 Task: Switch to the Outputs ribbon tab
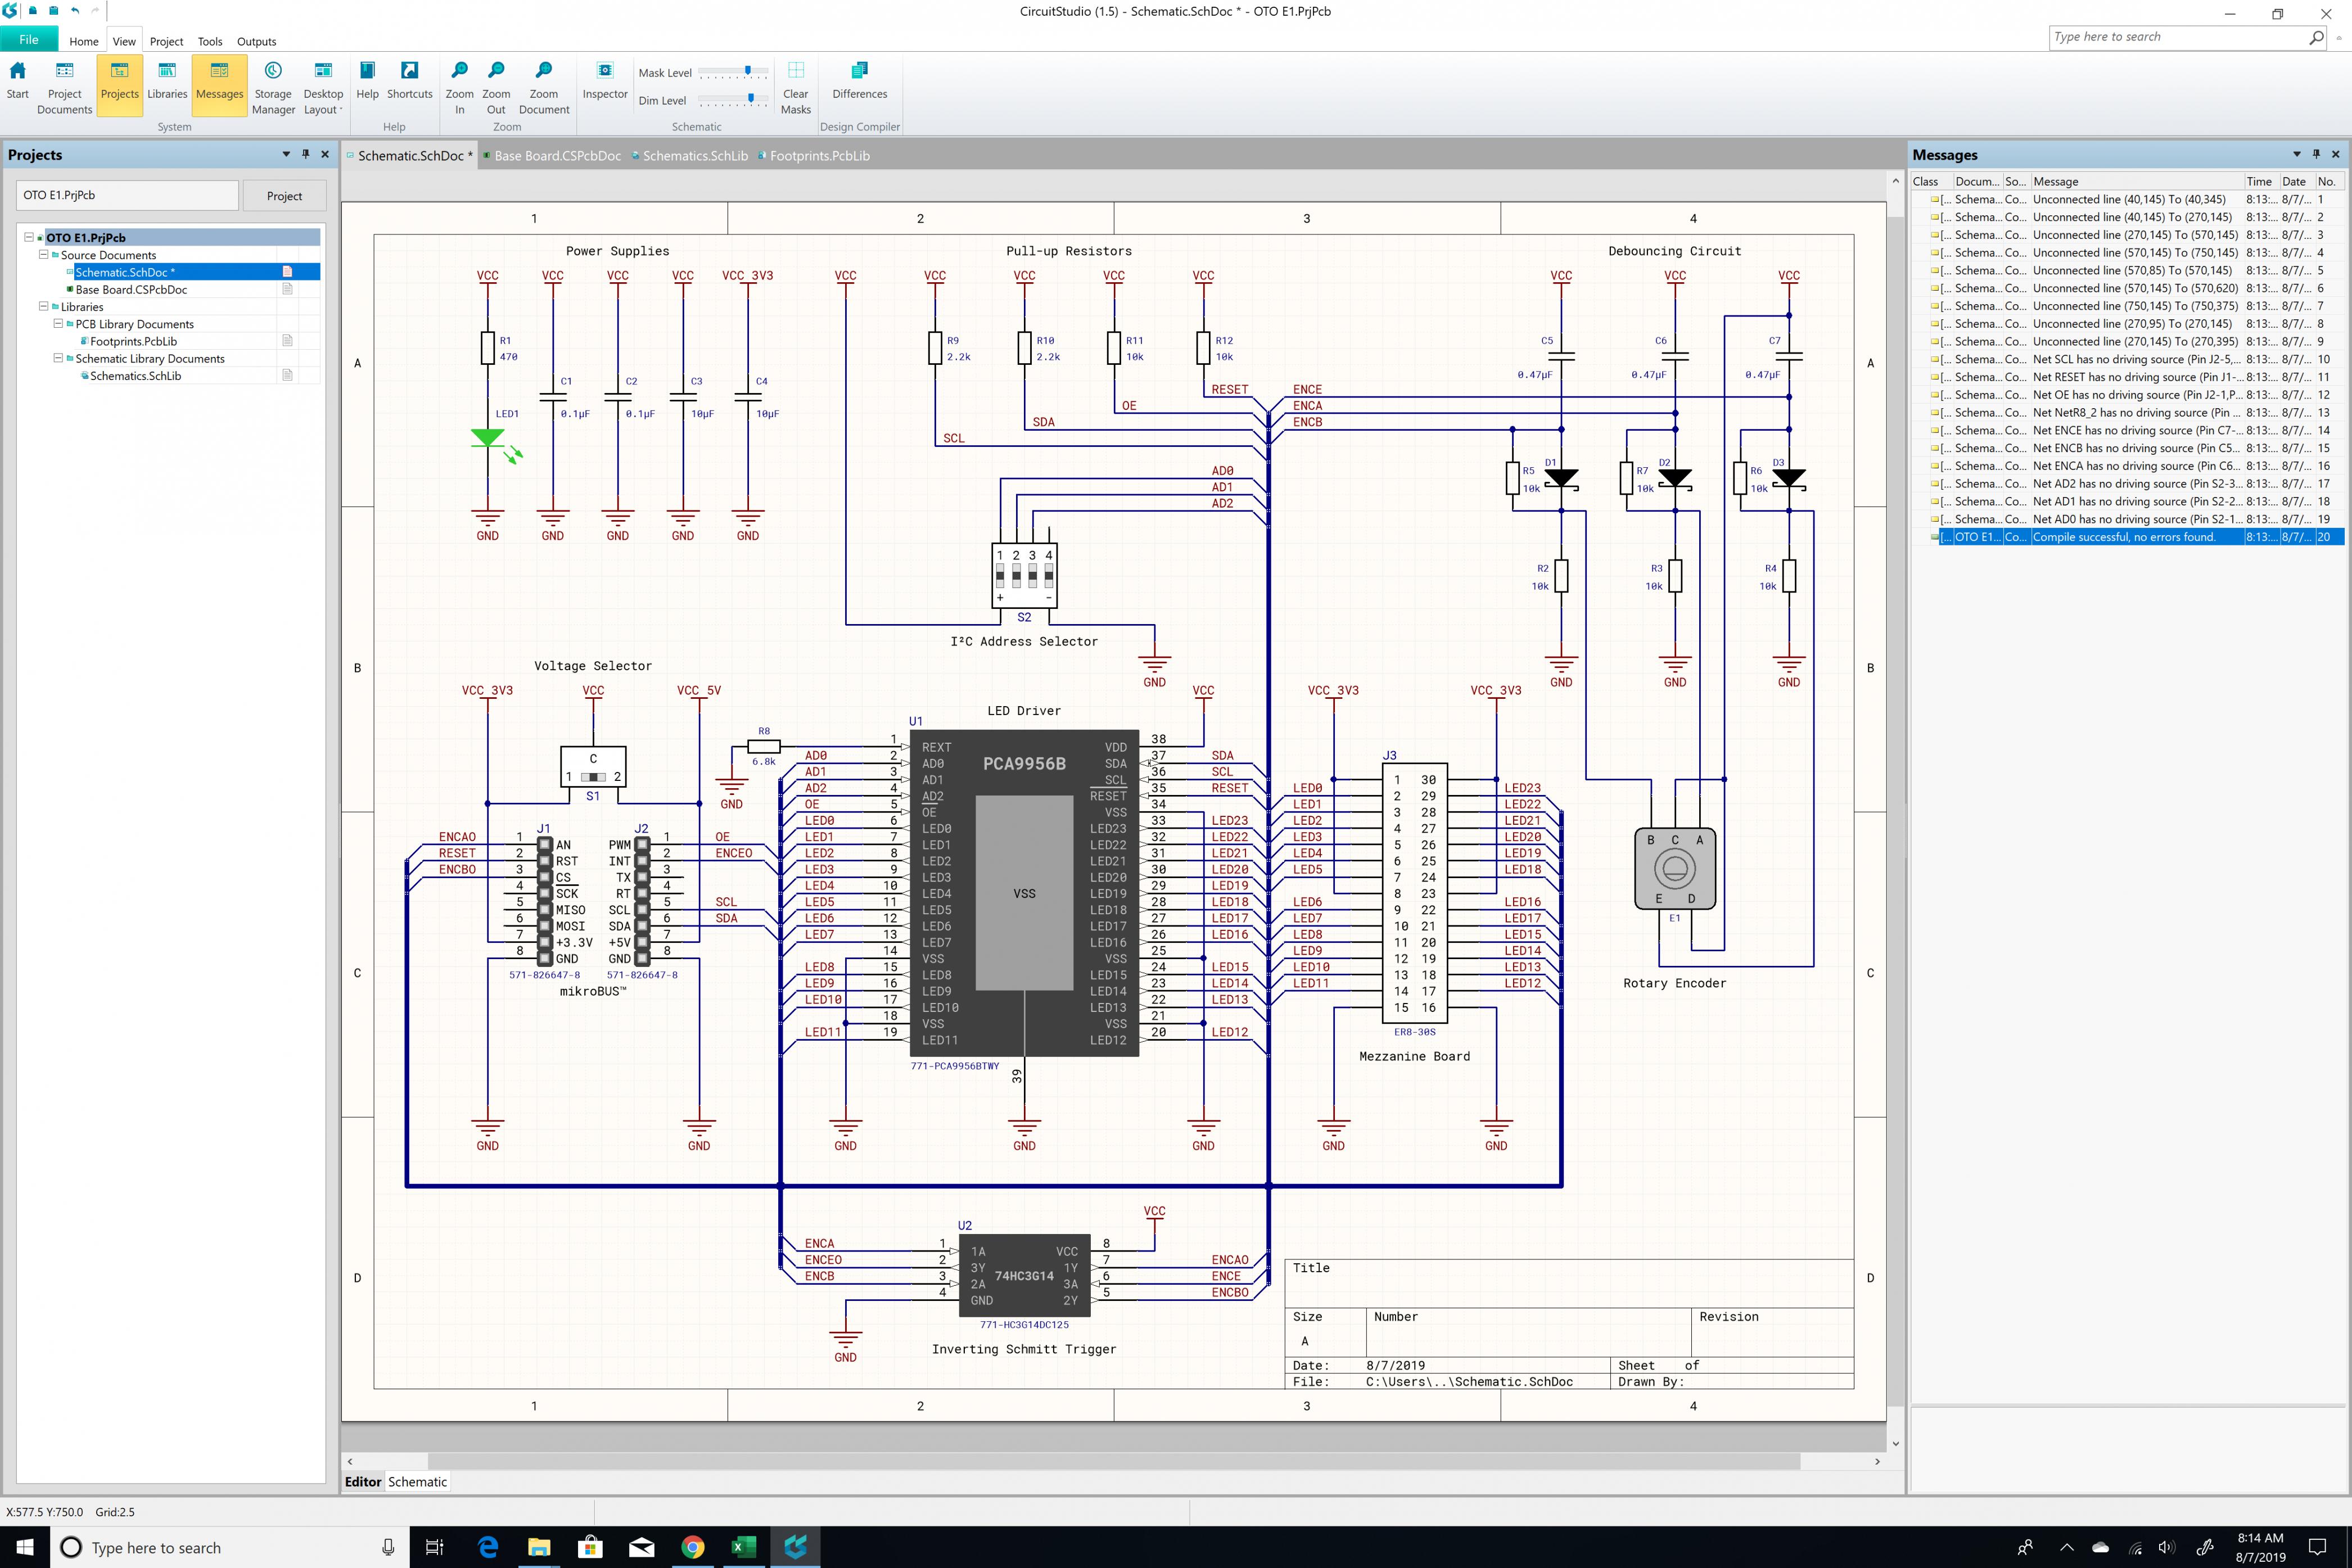click(256, 41)
